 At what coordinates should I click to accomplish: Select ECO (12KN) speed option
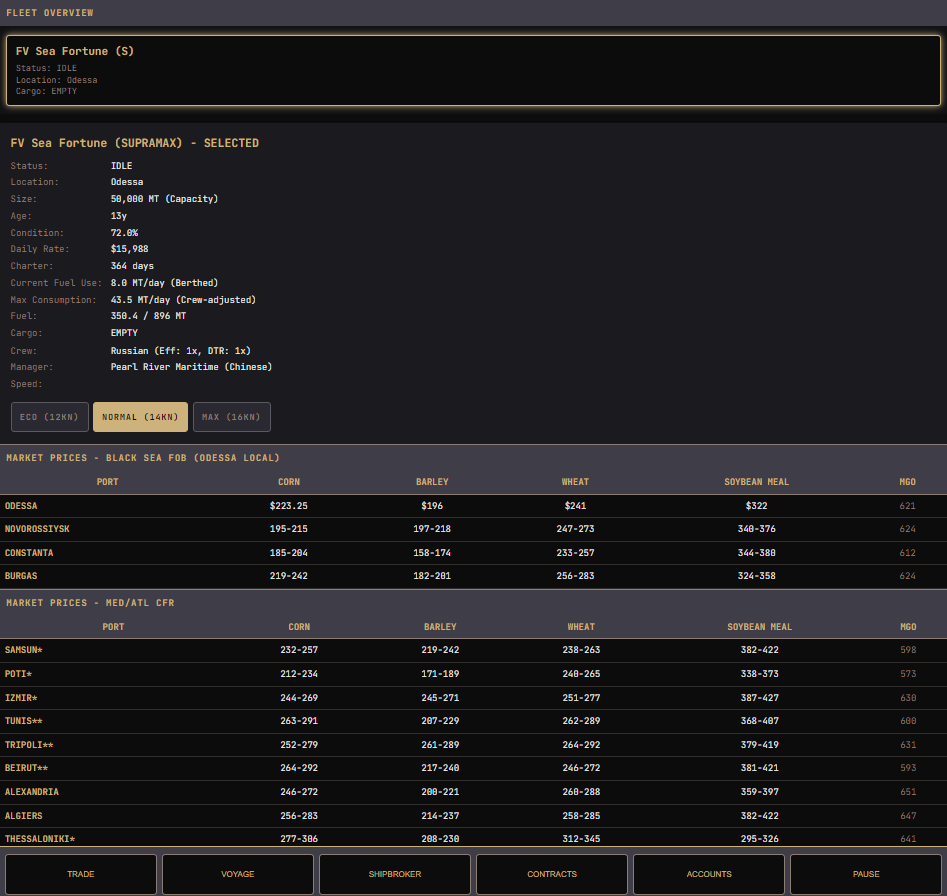[x=50, y=417]
